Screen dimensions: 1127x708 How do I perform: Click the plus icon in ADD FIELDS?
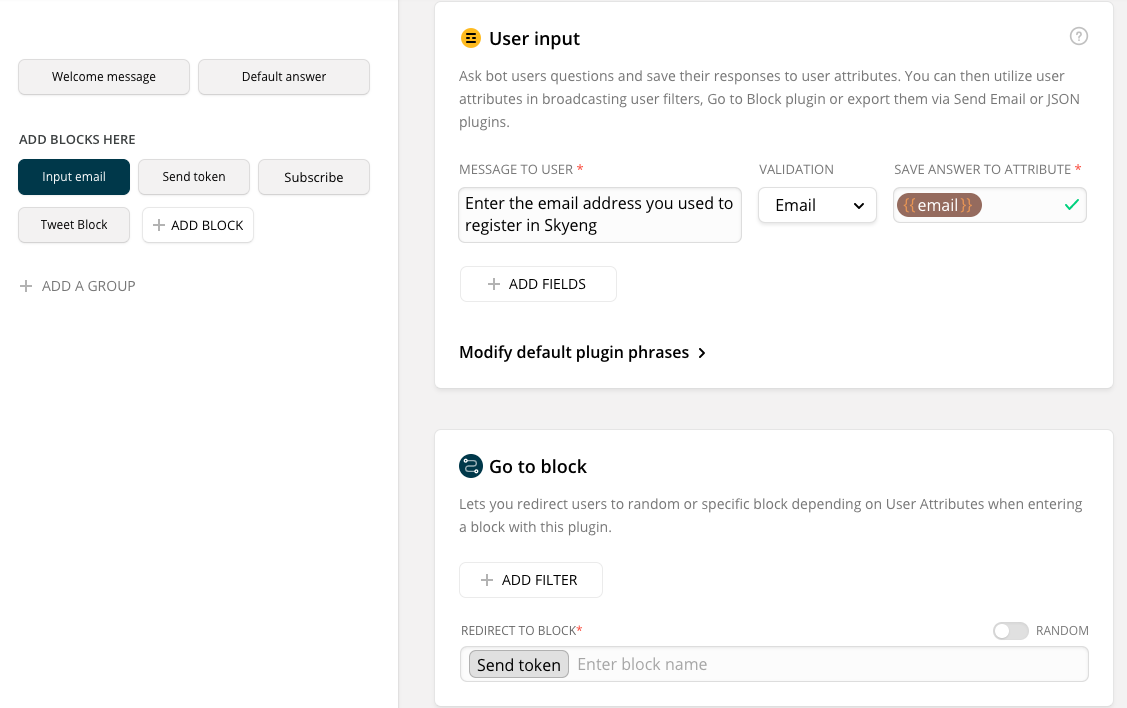click(493, 284)
